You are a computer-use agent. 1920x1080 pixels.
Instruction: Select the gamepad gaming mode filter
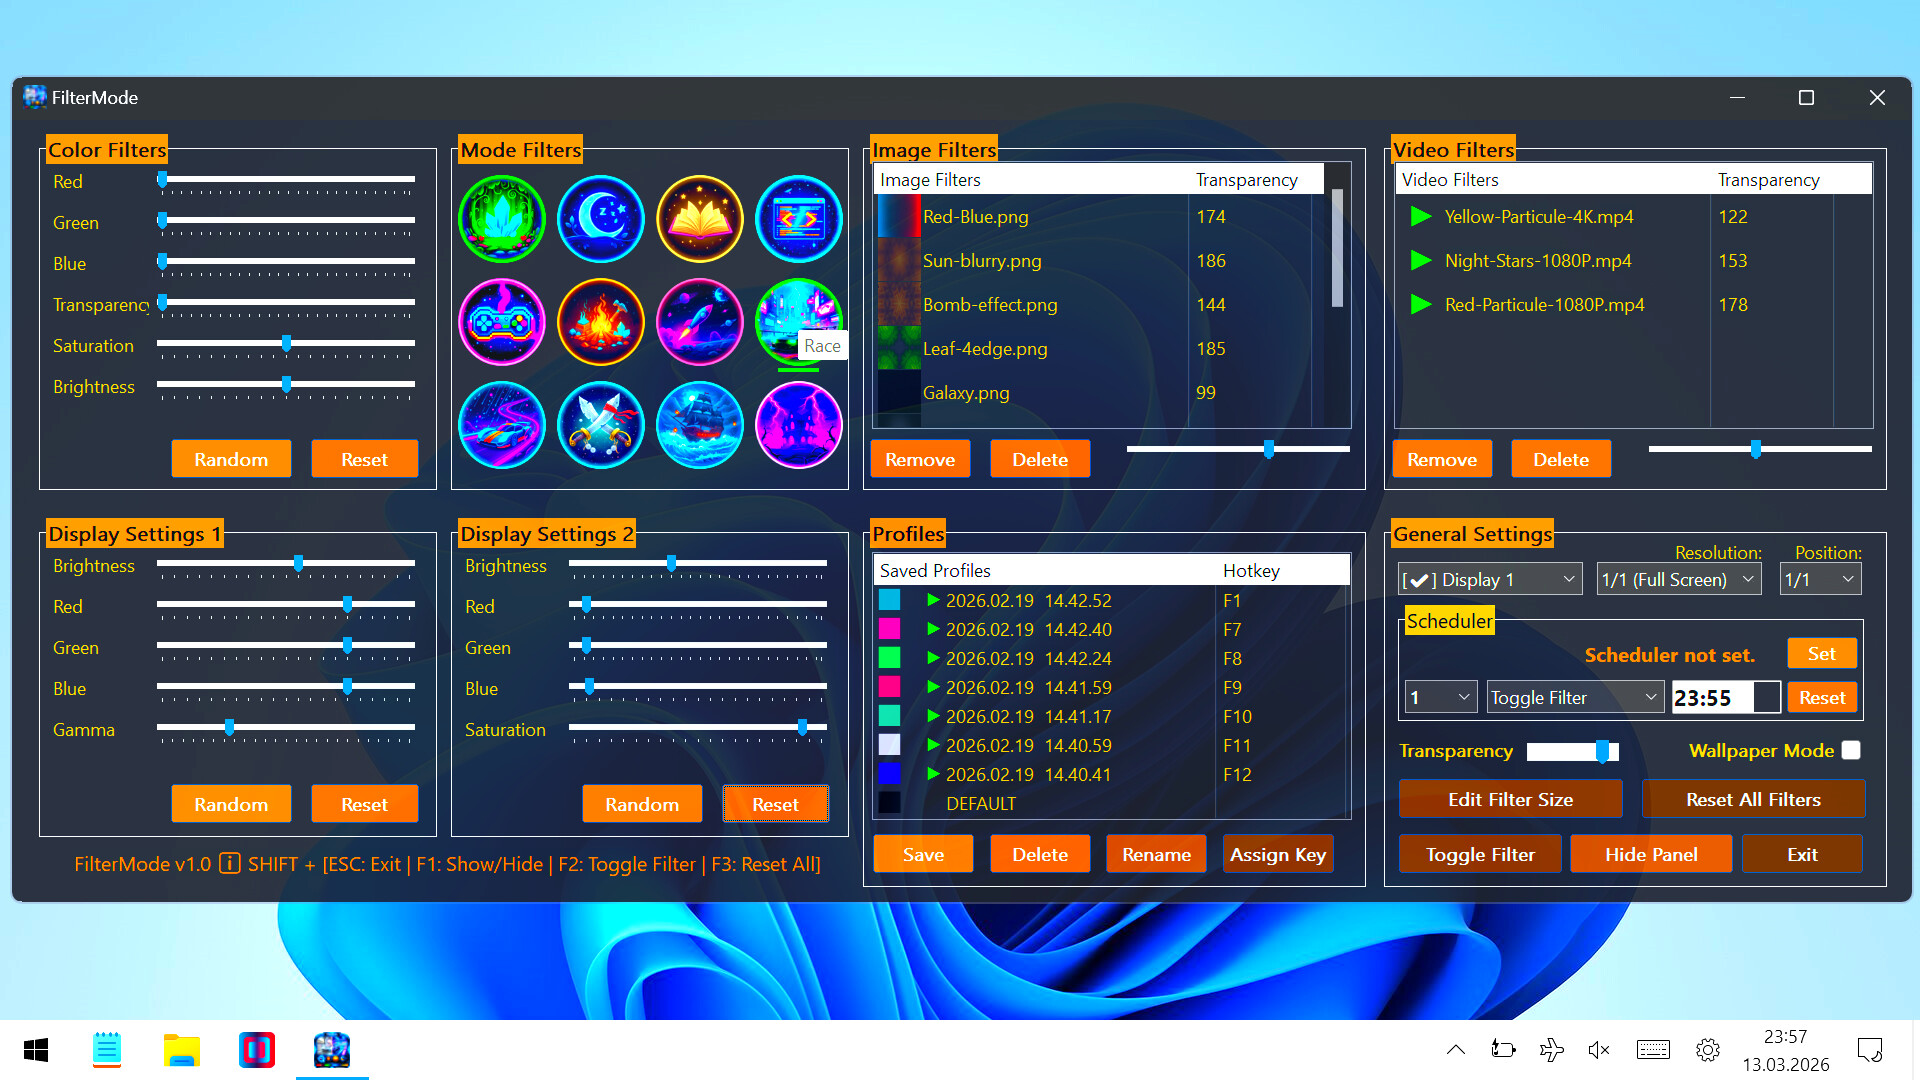[x=501, y=322]
